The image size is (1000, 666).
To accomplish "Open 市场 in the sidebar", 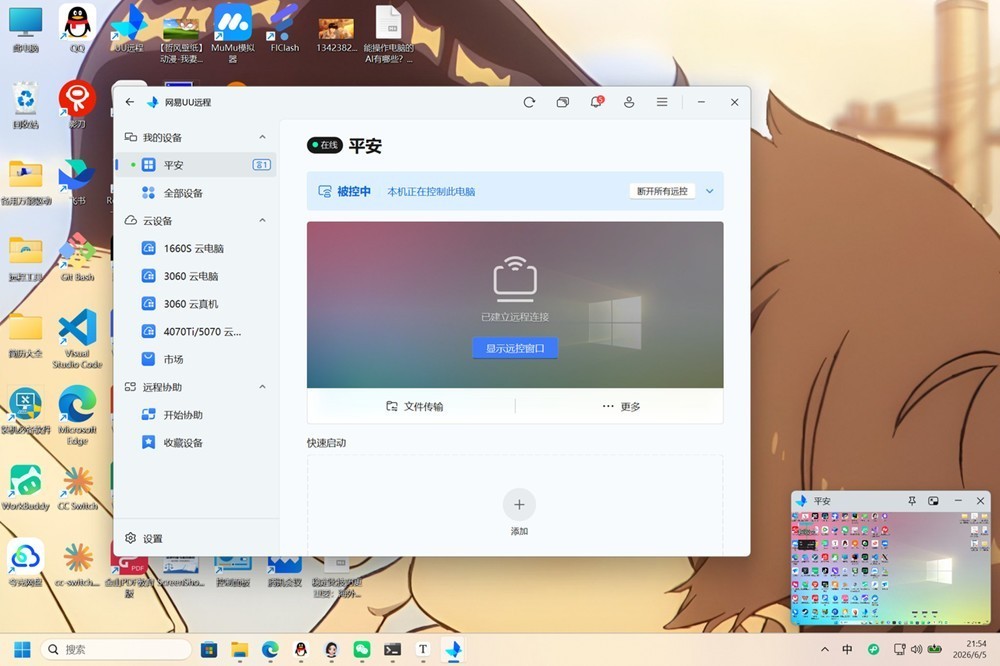I will point(196,359).
